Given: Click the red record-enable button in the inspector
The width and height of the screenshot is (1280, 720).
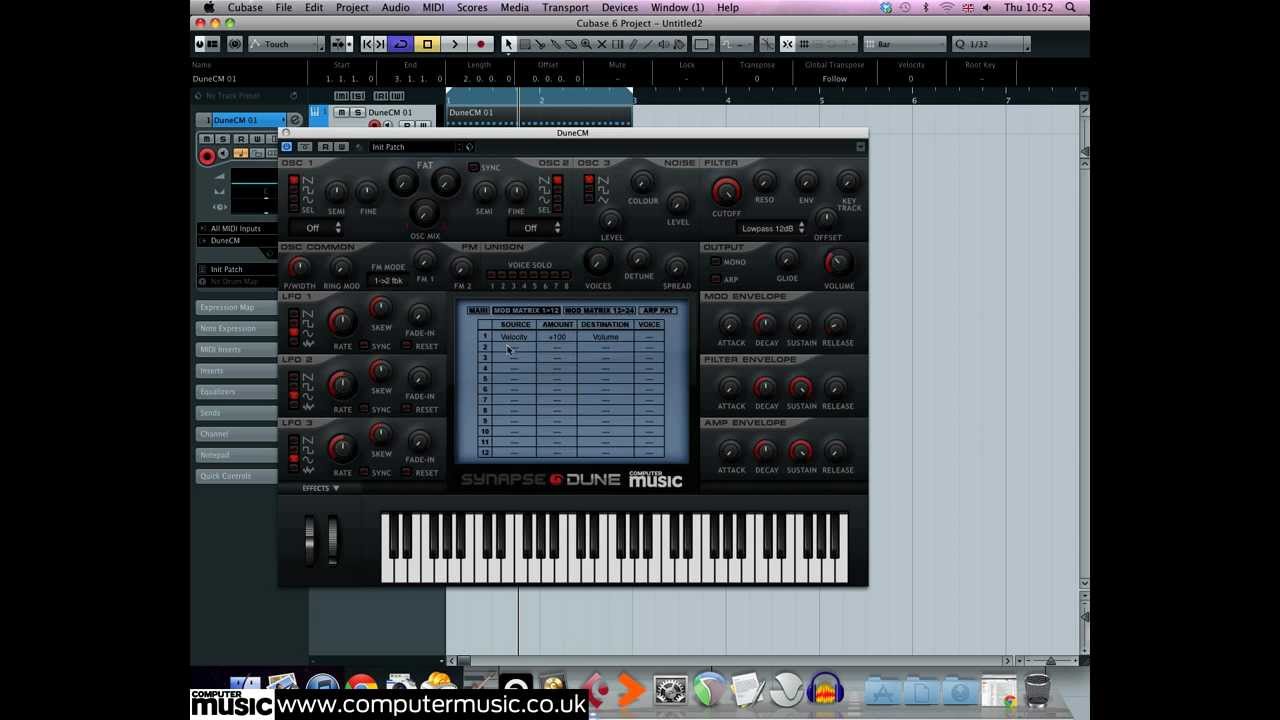Looking at the screenshot, I should (x=207, y=155).
